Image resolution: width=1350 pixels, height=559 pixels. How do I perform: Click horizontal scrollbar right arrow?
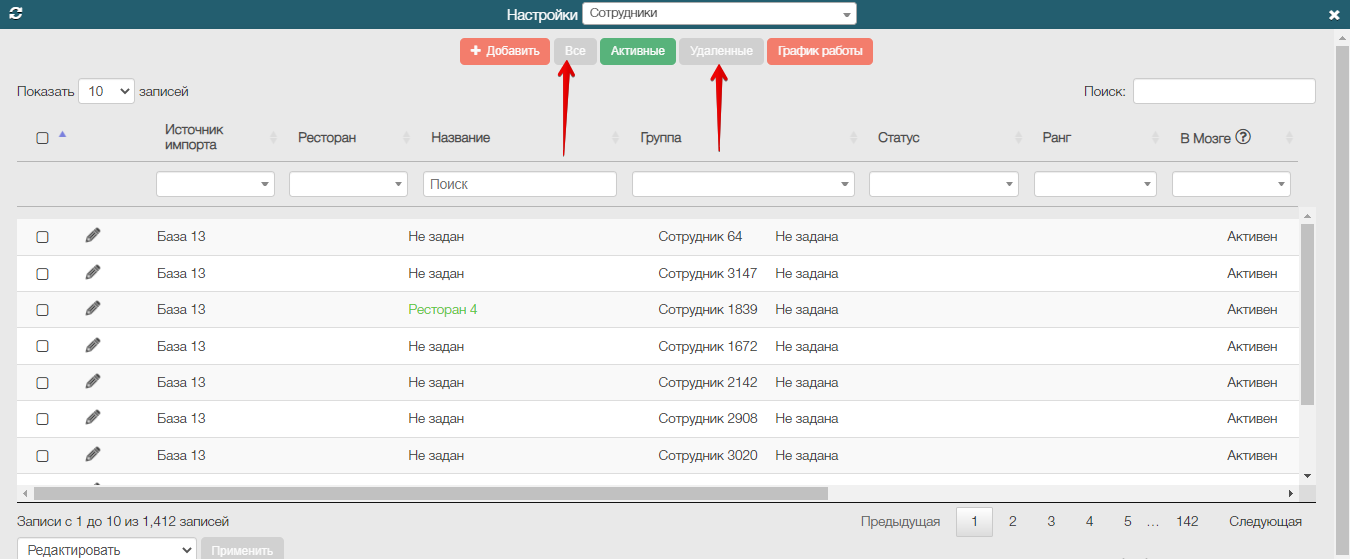1291,493
